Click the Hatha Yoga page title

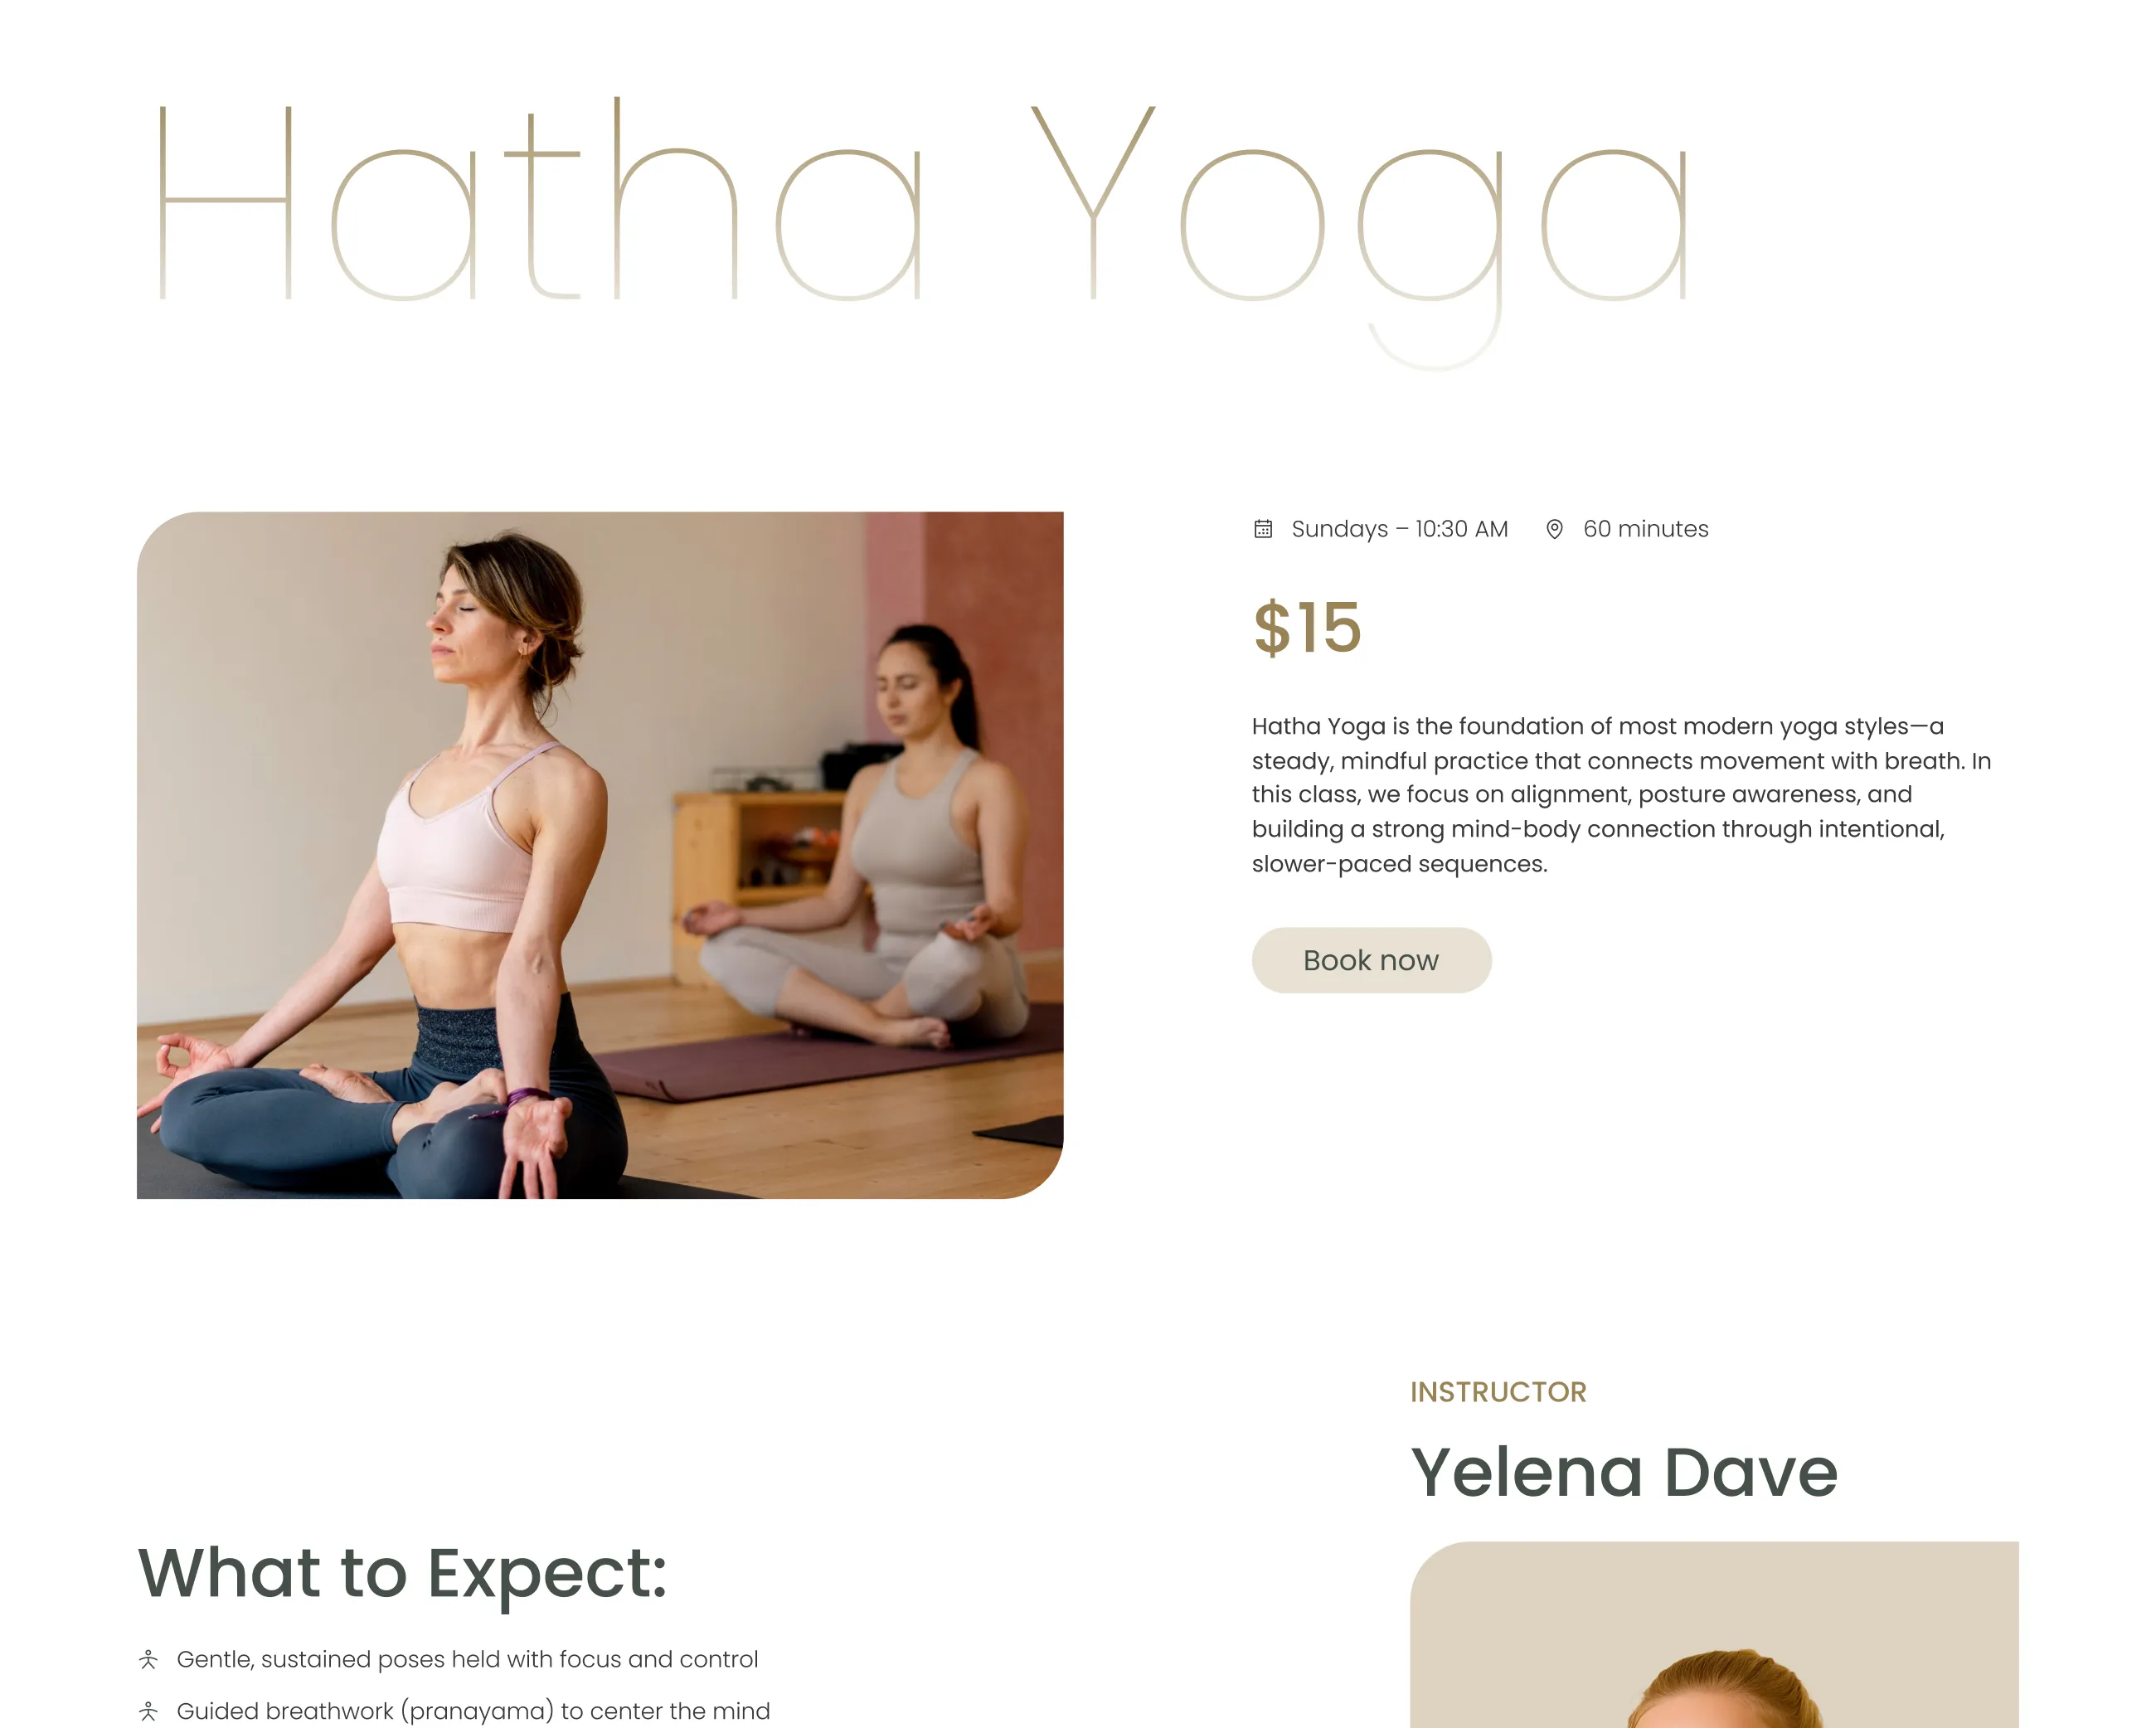click(x=922, y=235)
